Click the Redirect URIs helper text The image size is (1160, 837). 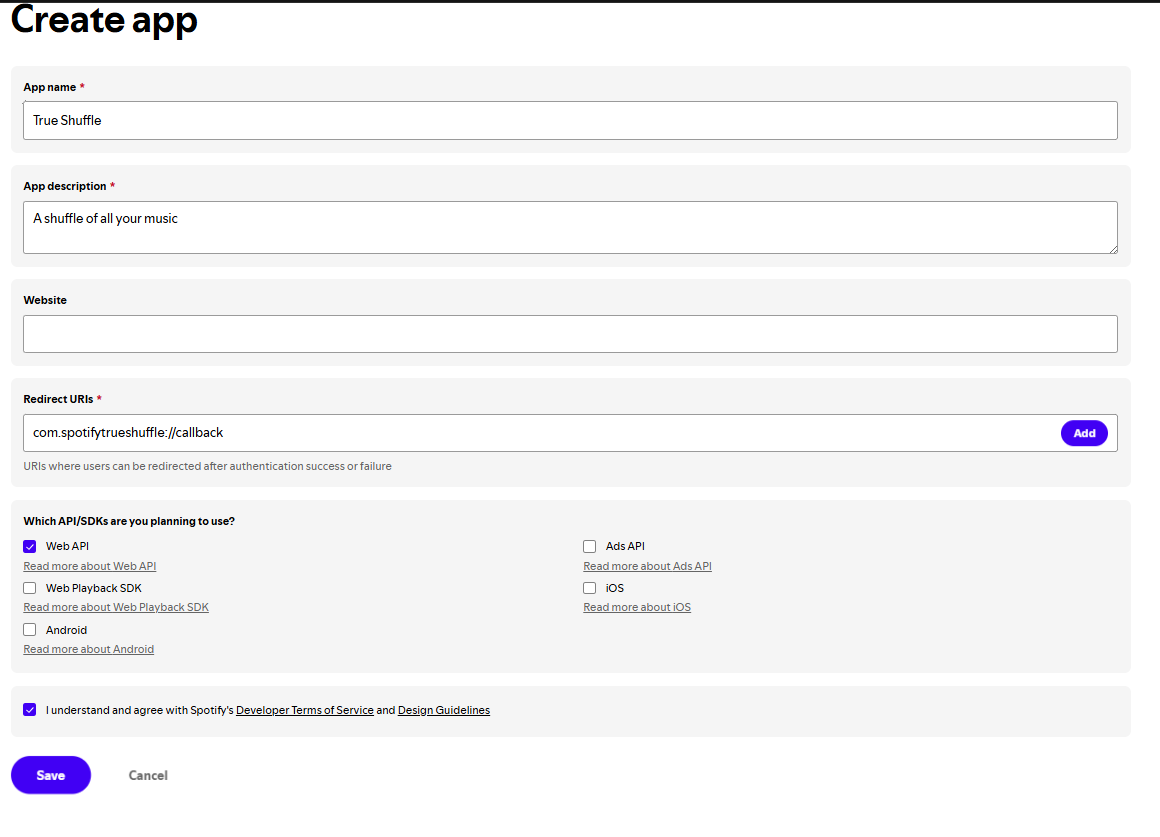(208, 466)
